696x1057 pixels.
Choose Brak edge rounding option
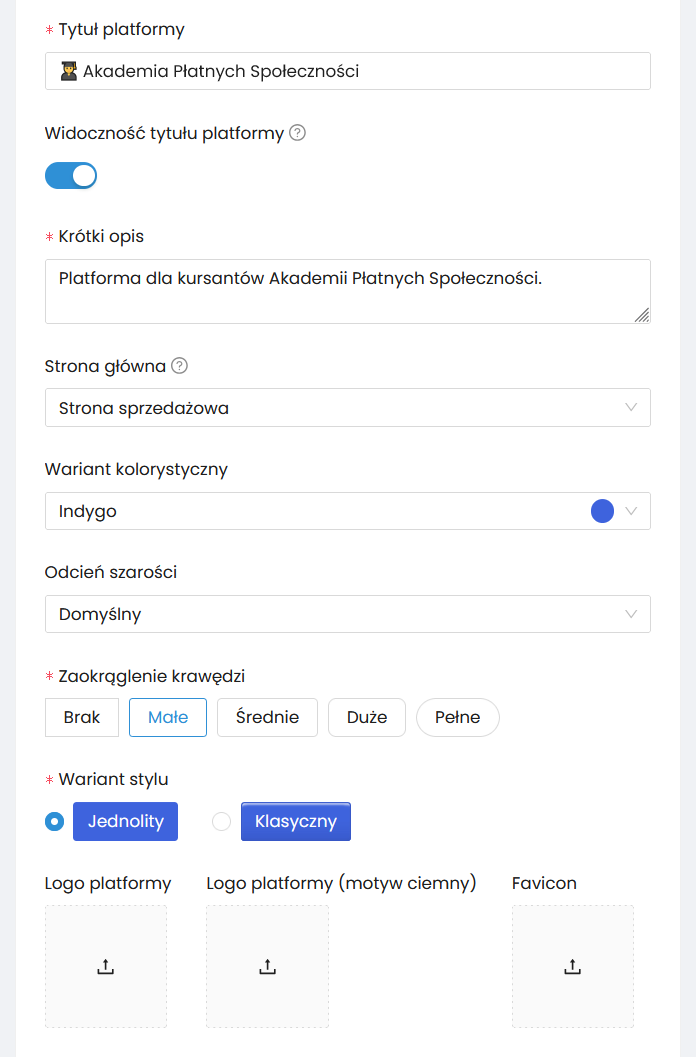[x=82, y=717]
